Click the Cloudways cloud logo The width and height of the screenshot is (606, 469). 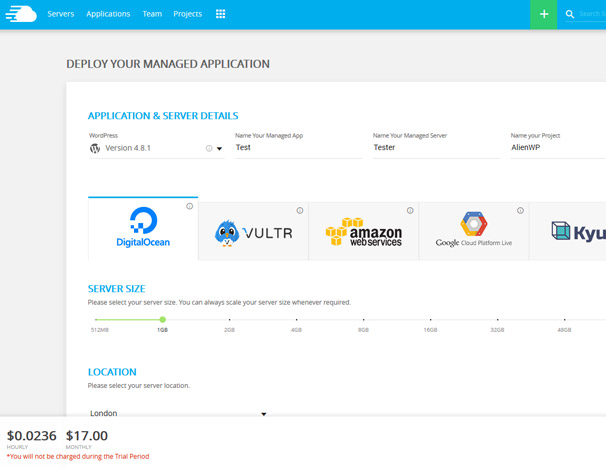(21, 14)
